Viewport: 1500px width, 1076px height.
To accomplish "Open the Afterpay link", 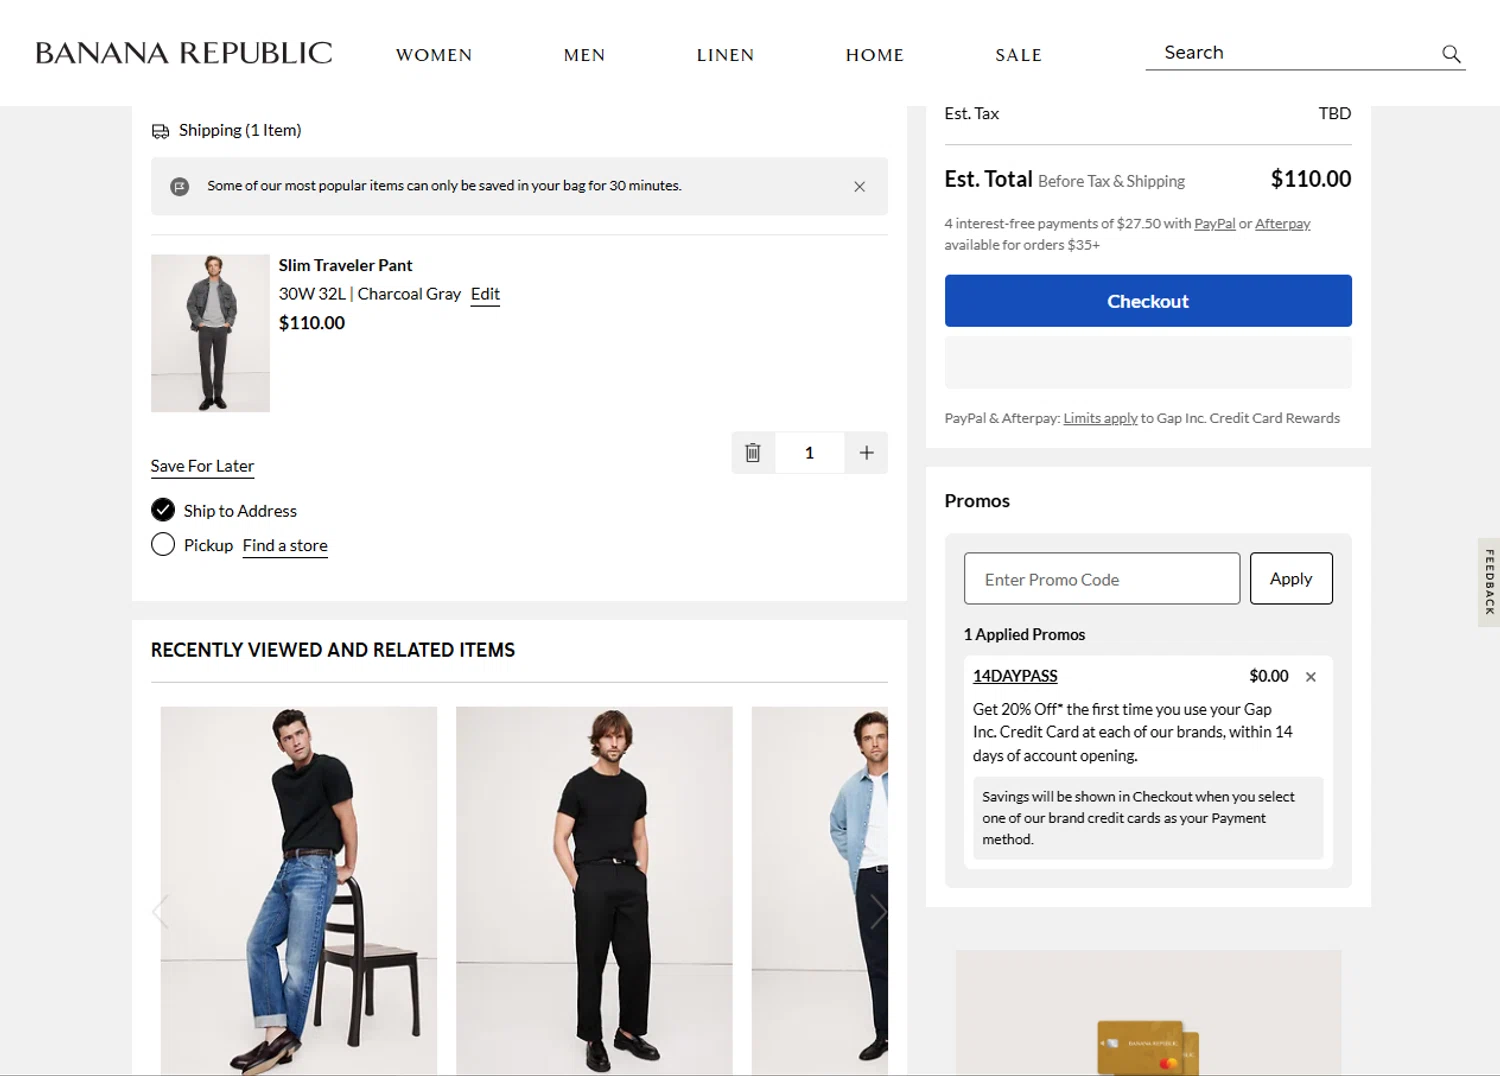I will 1283,224.
